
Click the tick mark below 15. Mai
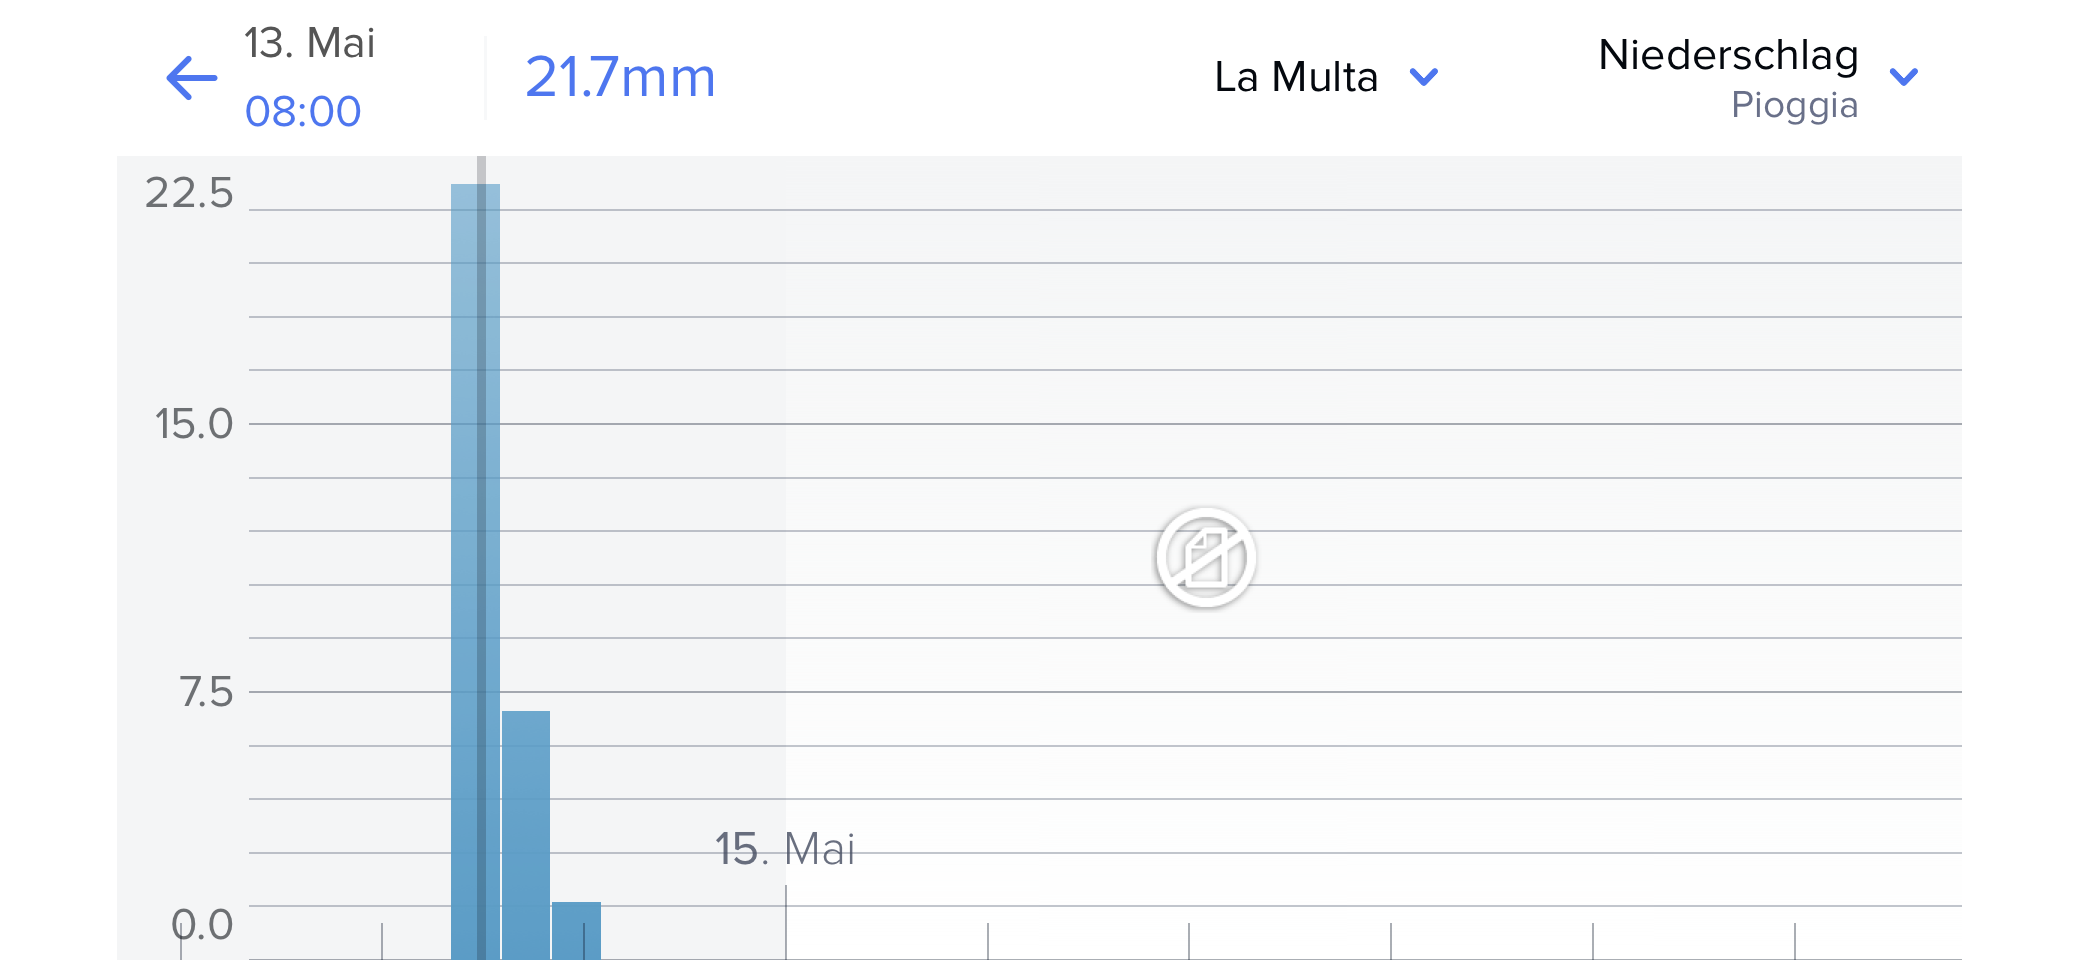pyautogui.click(x=786, y=922)
